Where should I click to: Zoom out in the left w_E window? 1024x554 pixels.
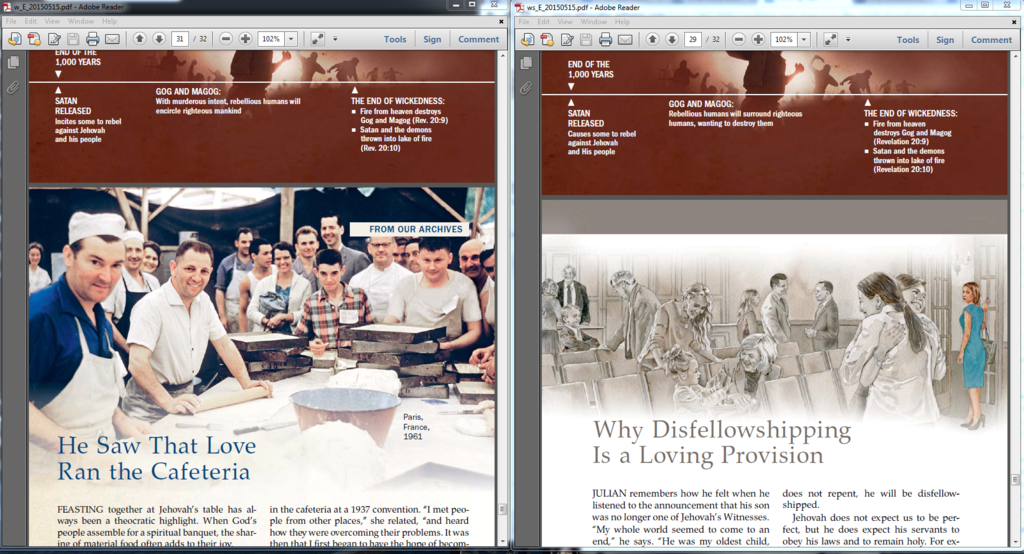(225, 39)
